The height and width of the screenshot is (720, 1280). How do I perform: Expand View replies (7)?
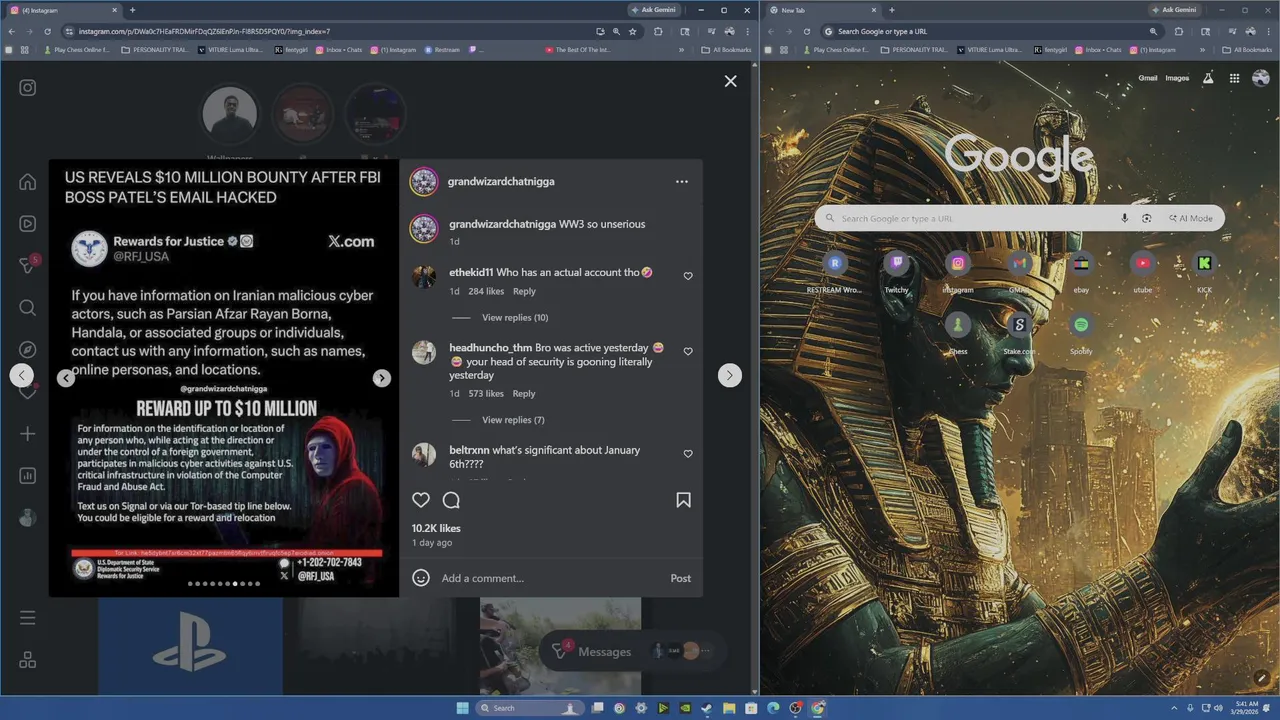point(513,420)
